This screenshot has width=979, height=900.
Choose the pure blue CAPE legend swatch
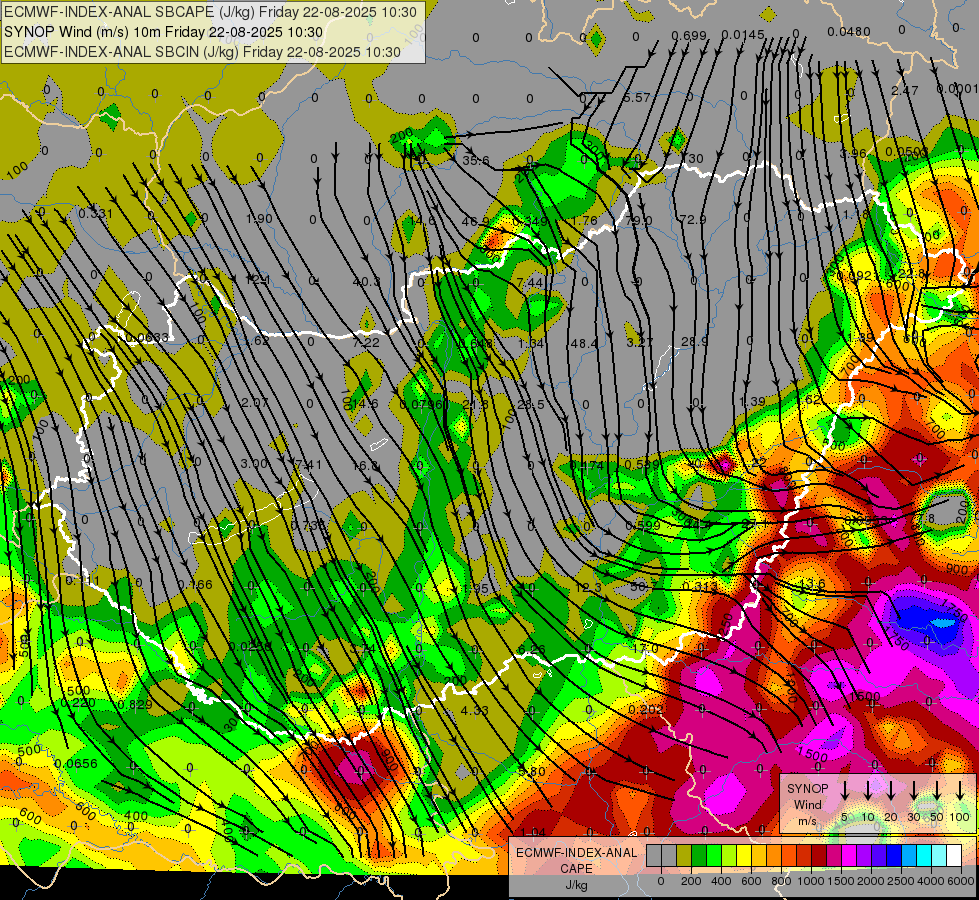(893, 856)
